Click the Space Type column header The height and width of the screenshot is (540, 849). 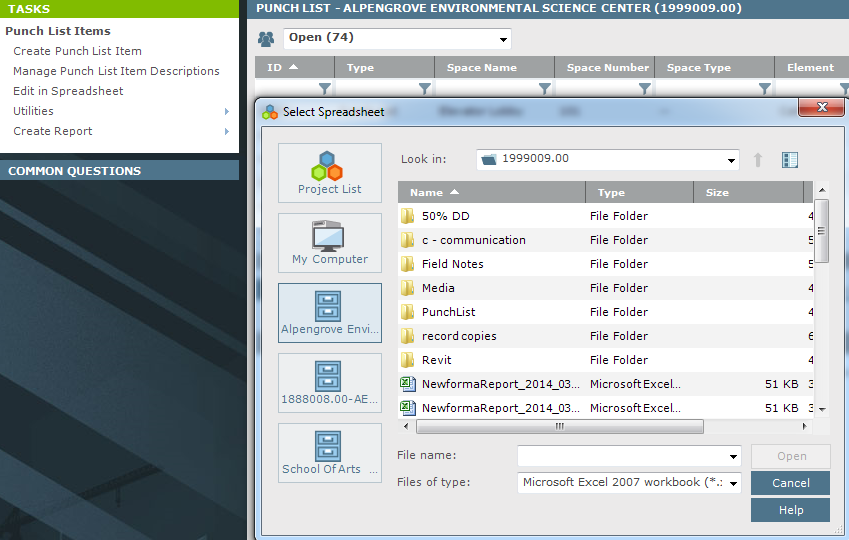[715, 68]
